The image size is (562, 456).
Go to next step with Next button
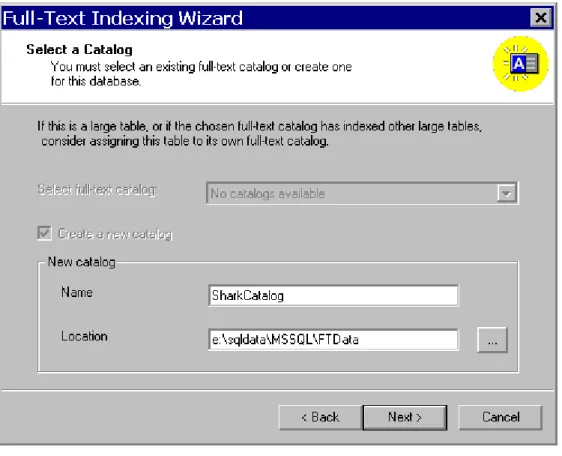tap(405, 417)
